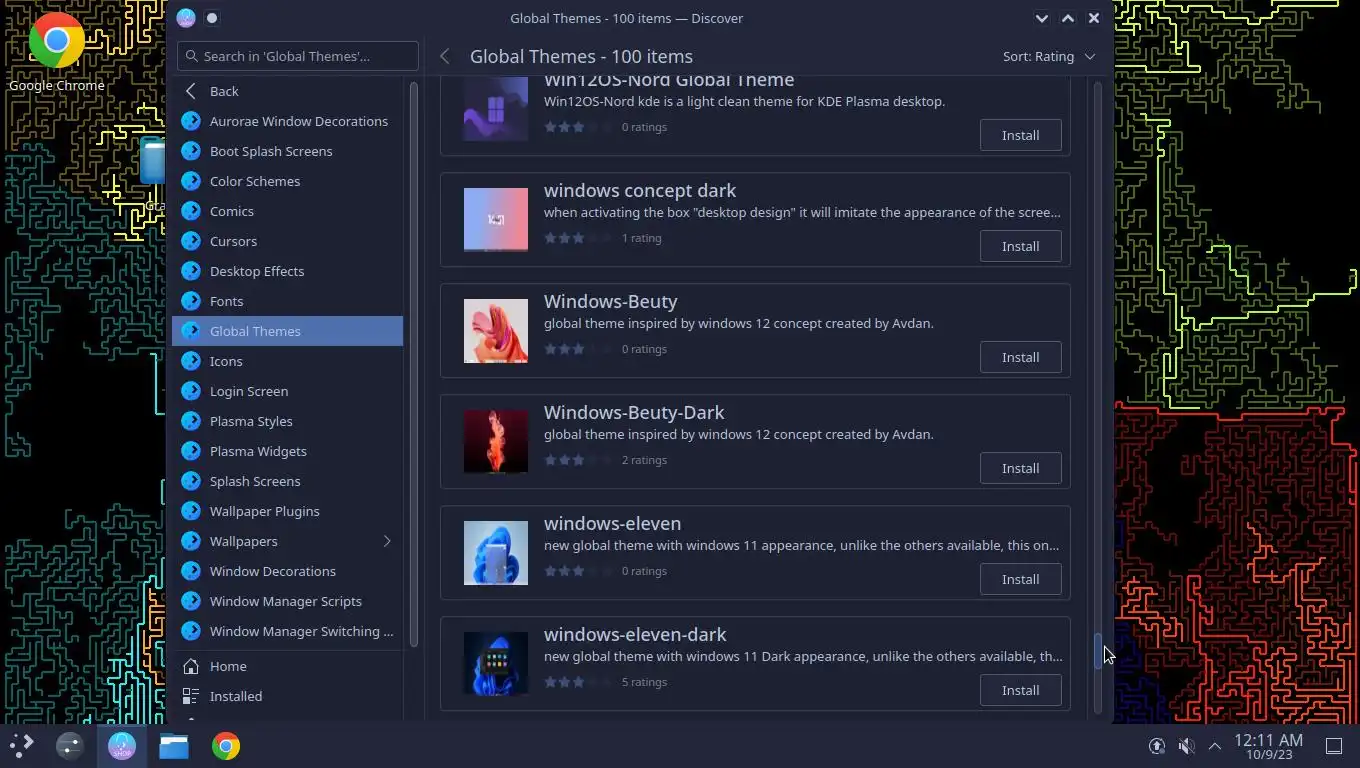The image size is (1360, 768).
Task: Select Color Schemes category
Action: tap(287, 181)
